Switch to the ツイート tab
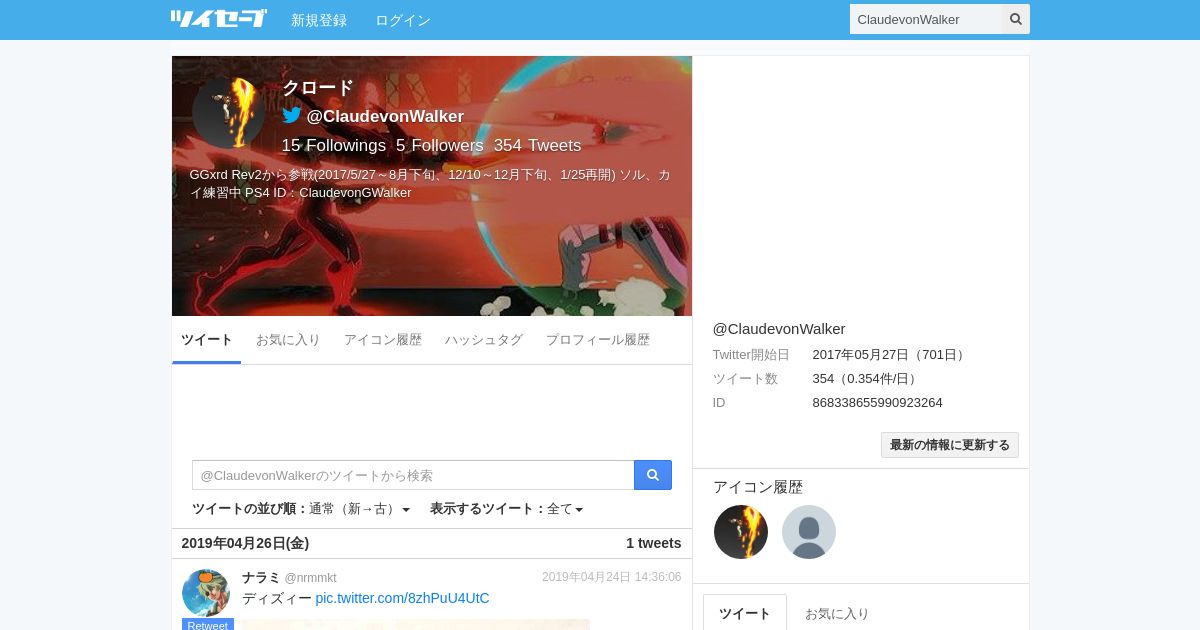The width and height of the screenshot is (1200, 630). pyautogui.click(x=207, y=340)
